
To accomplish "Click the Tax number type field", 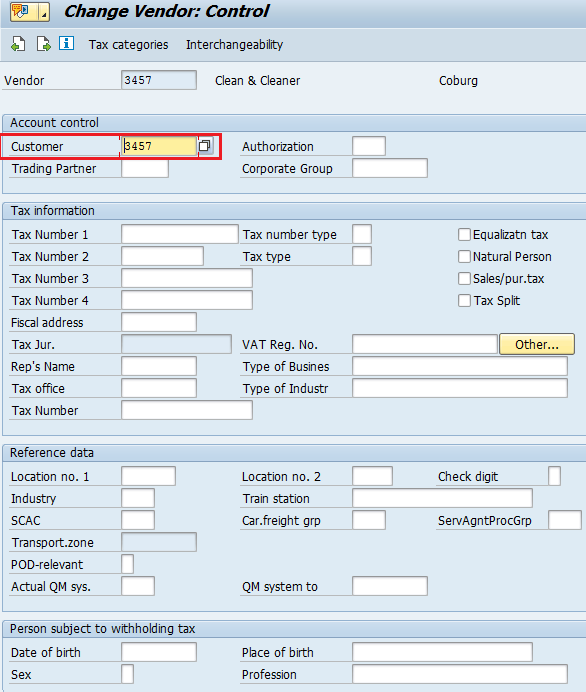I will pos(362,234).
